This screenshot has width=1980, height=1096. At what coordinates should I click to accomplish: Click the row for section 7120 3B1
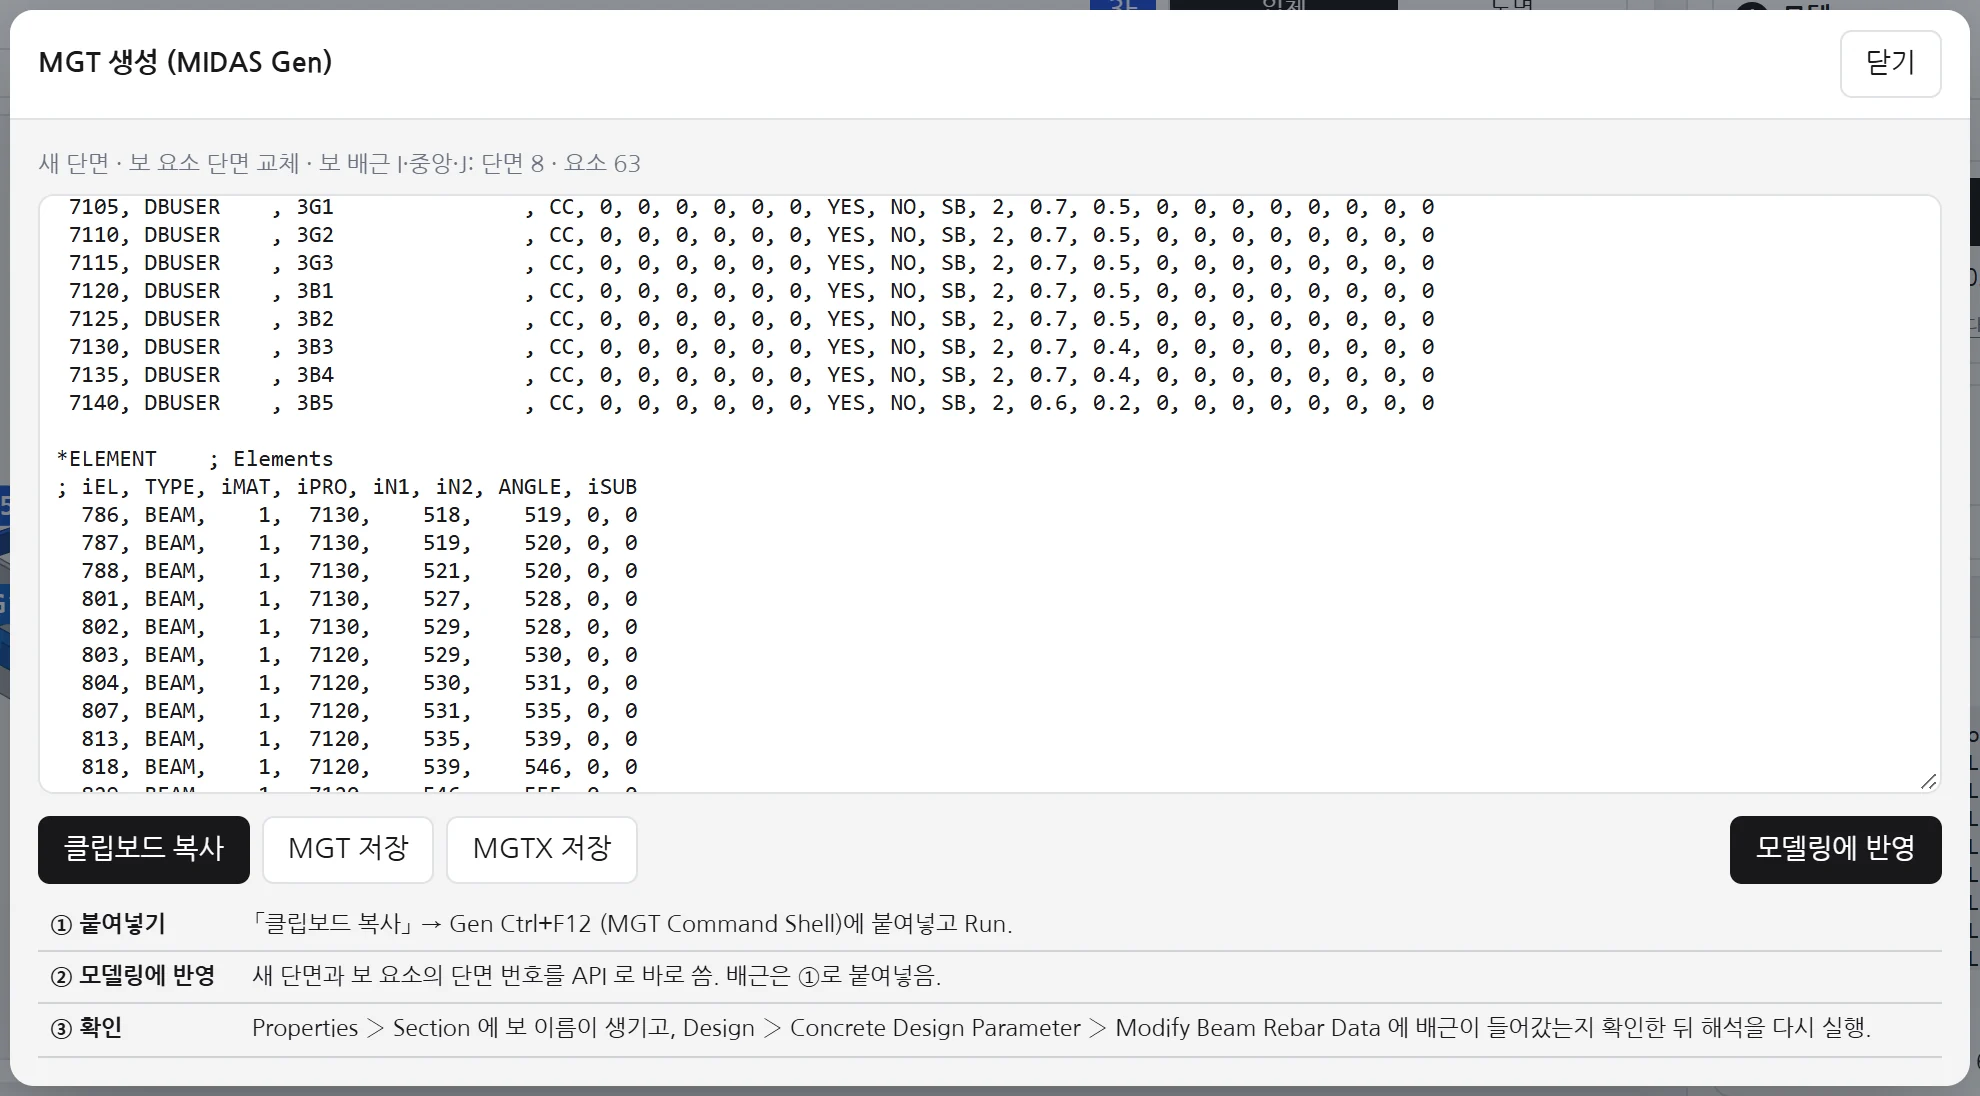(751, 291)
